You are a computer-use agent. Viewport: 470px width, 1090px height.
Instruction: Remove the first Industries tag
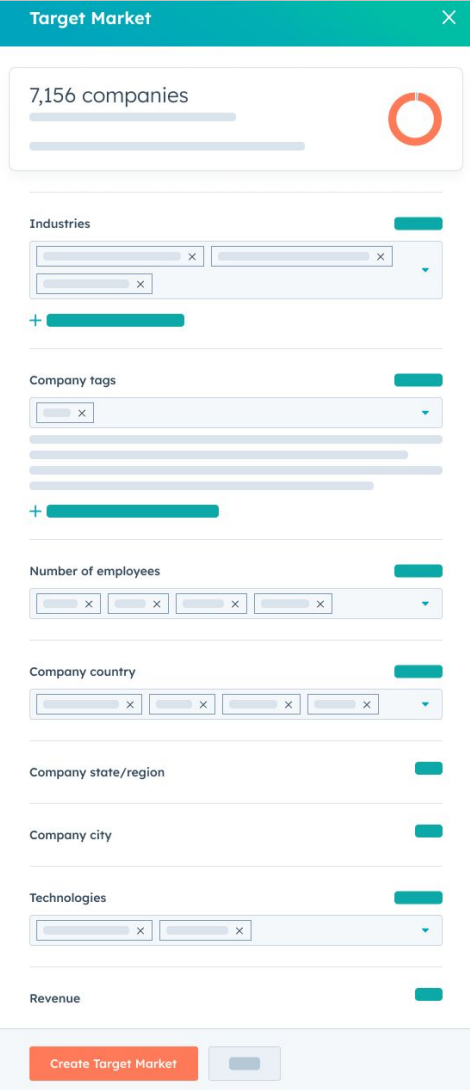click(x=192, y=257)
